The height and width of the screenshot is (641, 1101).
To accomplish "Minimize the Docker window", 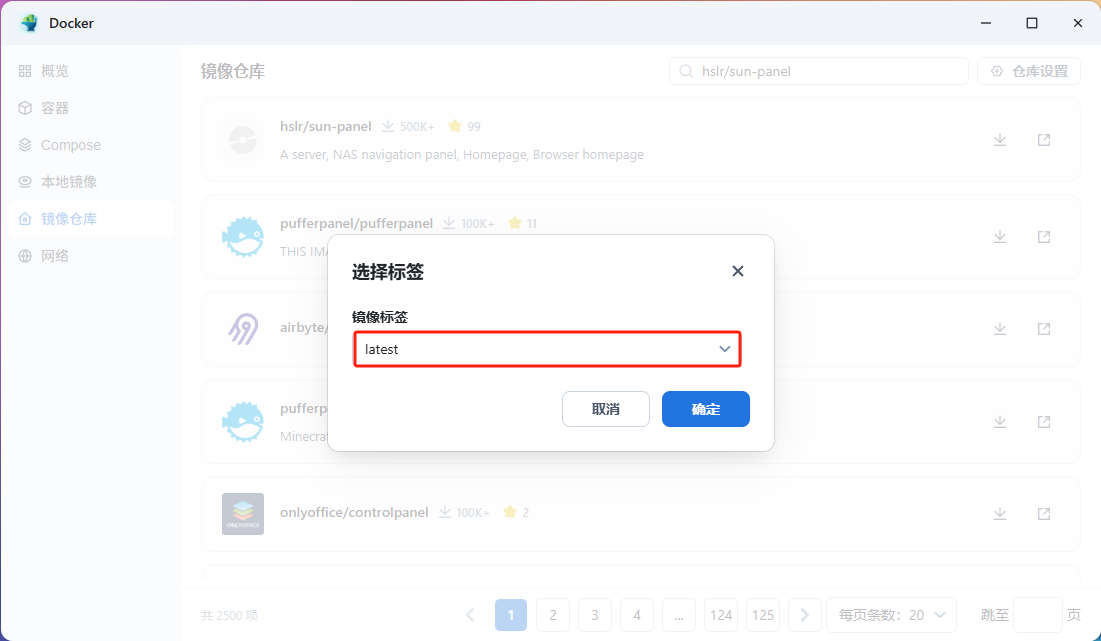I will [986, 23].
